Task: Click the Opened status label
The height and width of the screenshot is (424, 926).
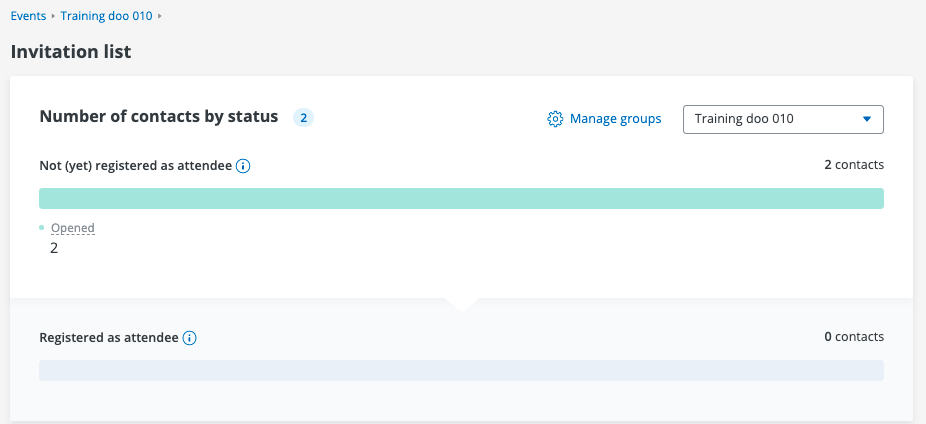Action: click(73, 228)
